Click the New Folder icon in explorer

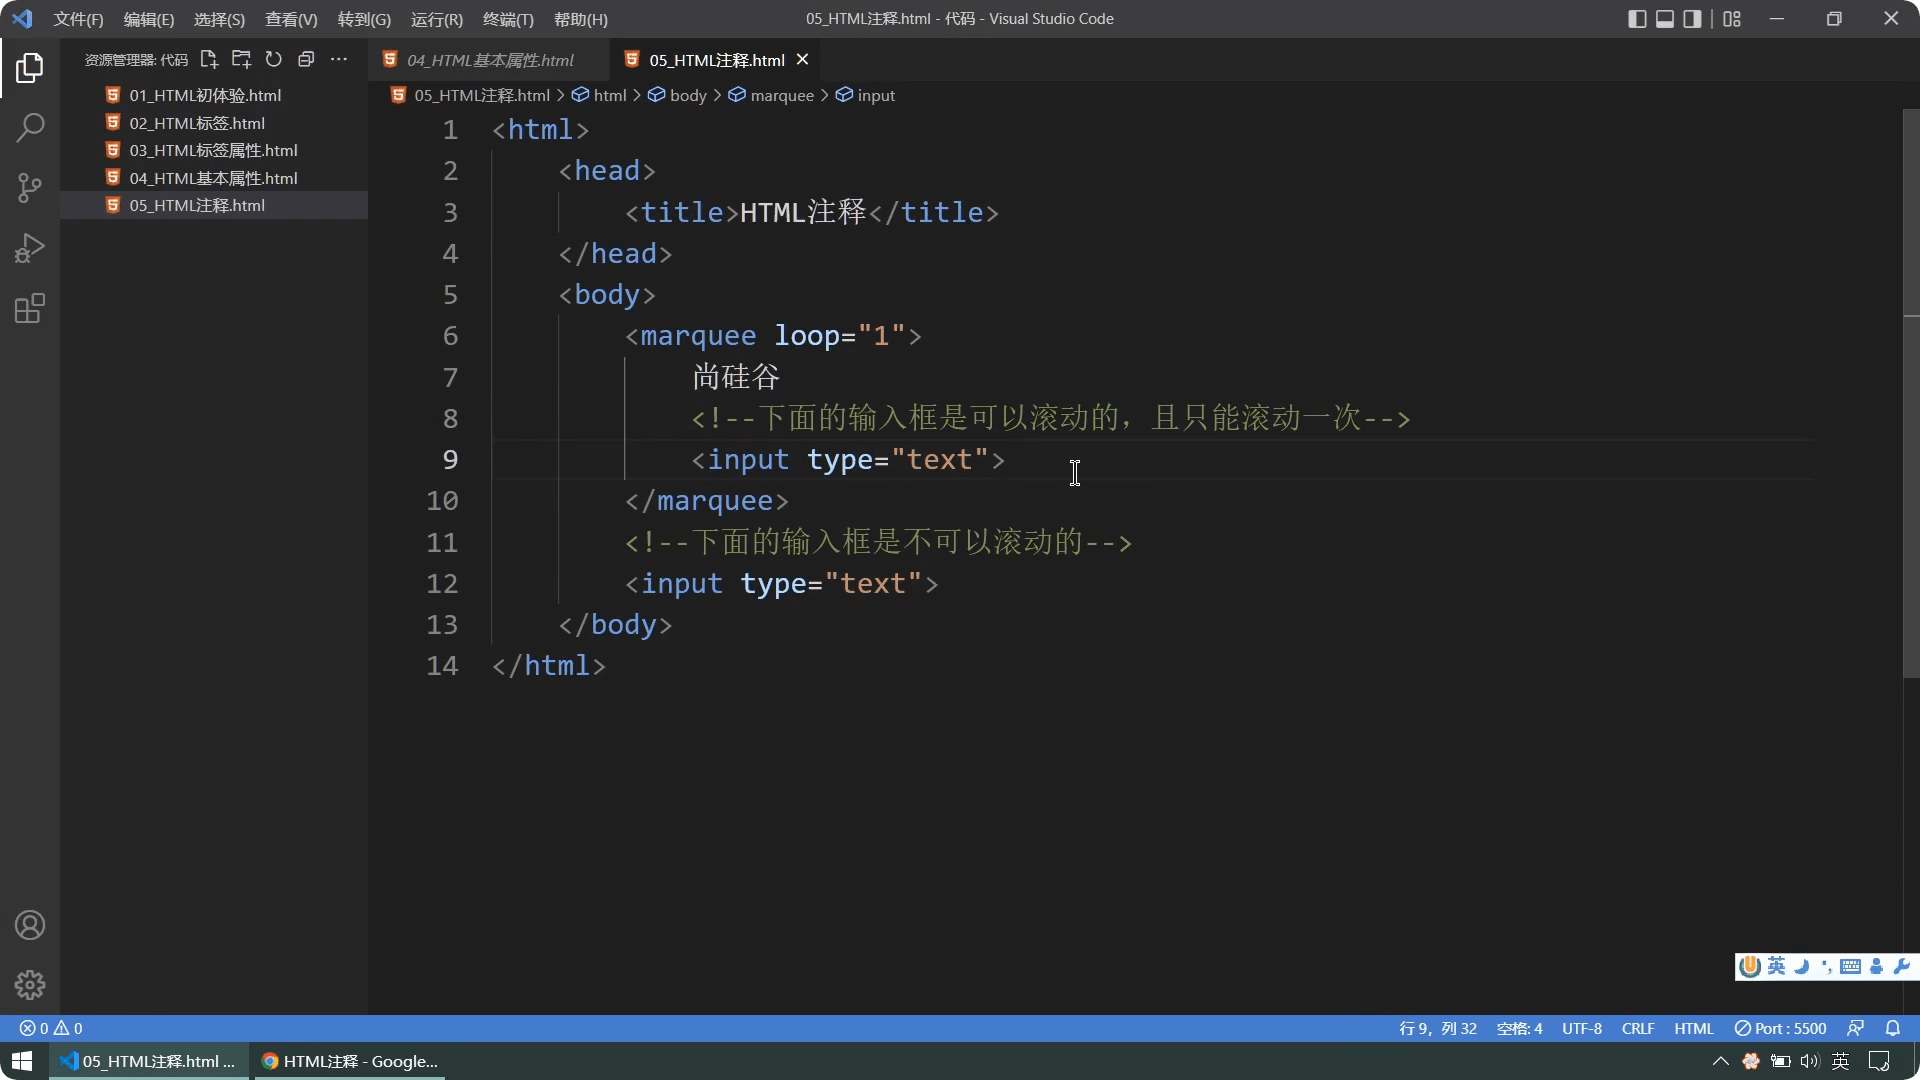pos(241,60)
